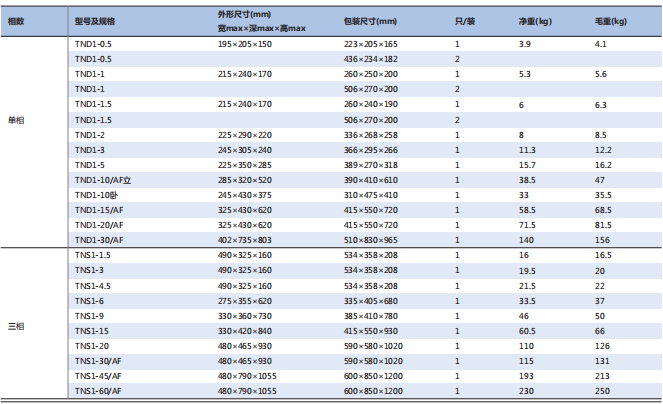
Task: Select model TNS1-9 row label
Action: 89,315
